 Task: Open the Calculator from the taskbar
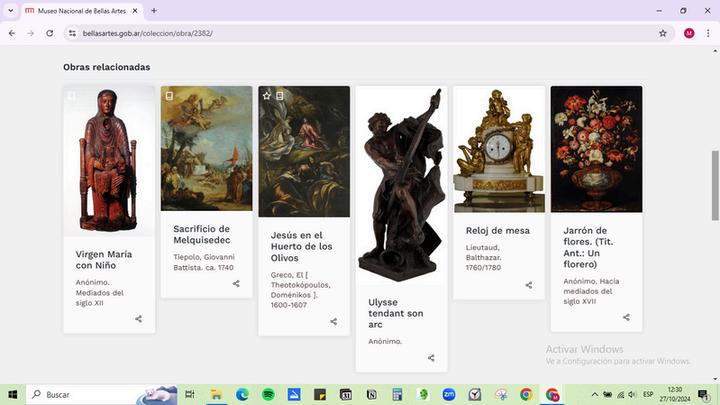[397, 394]
